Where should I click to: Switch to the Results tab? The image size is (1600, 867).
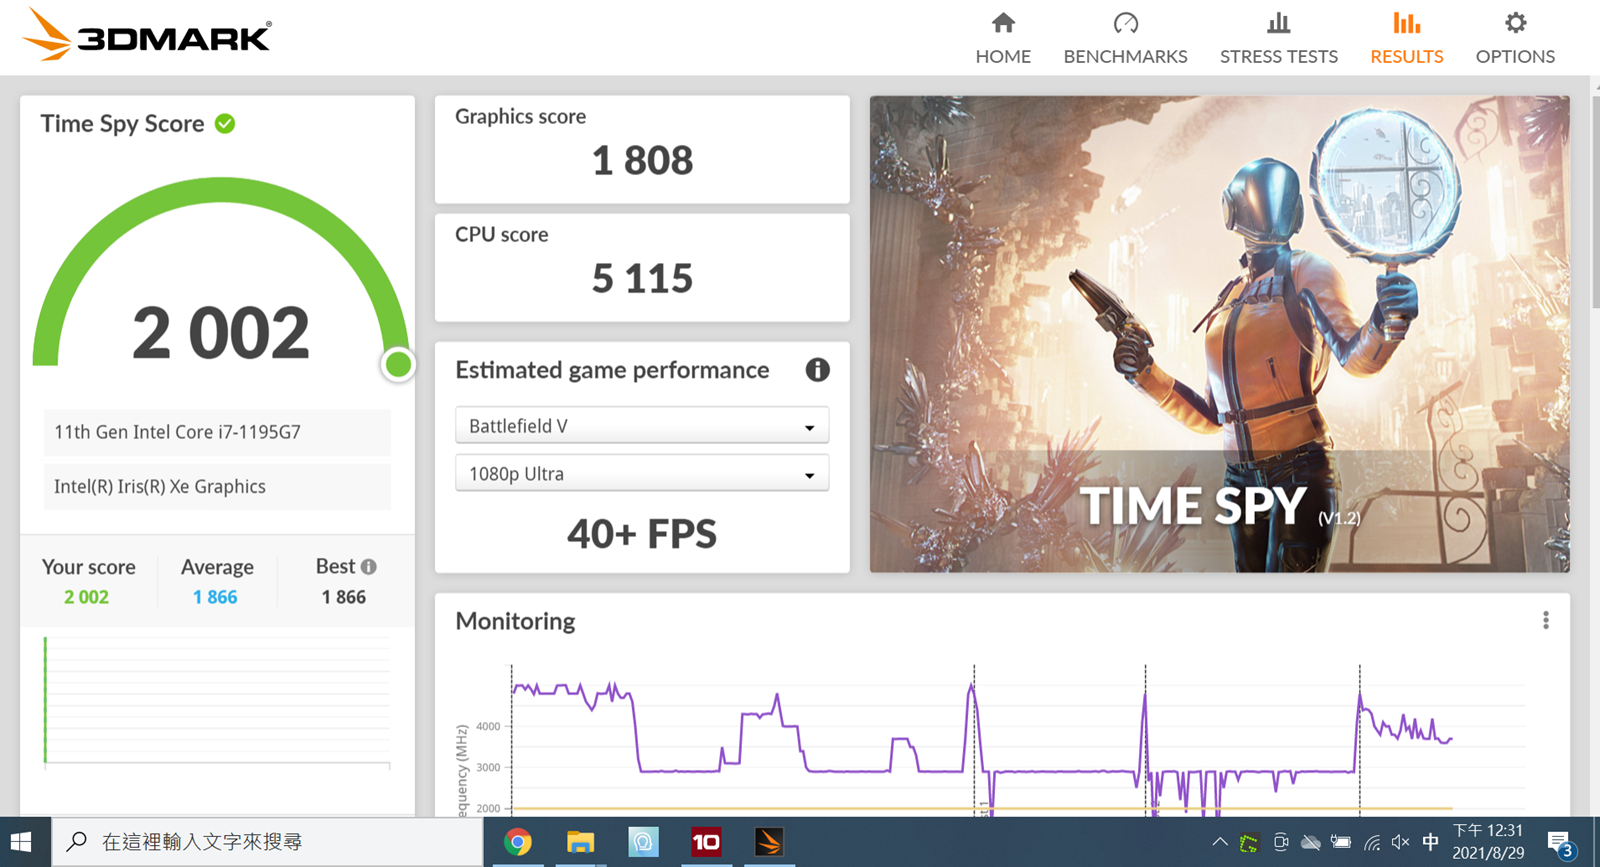[1406, 39]
